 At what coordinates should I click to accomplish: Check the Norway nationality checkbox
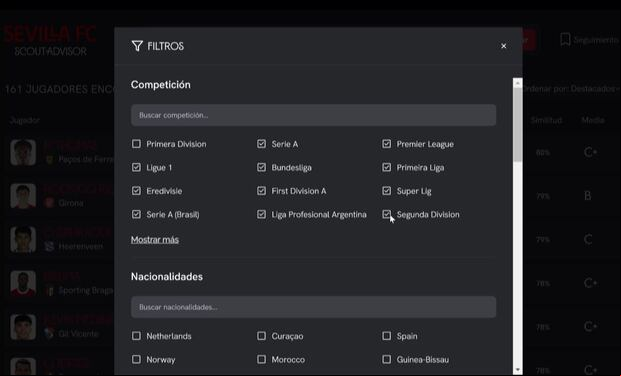point(136,359)
